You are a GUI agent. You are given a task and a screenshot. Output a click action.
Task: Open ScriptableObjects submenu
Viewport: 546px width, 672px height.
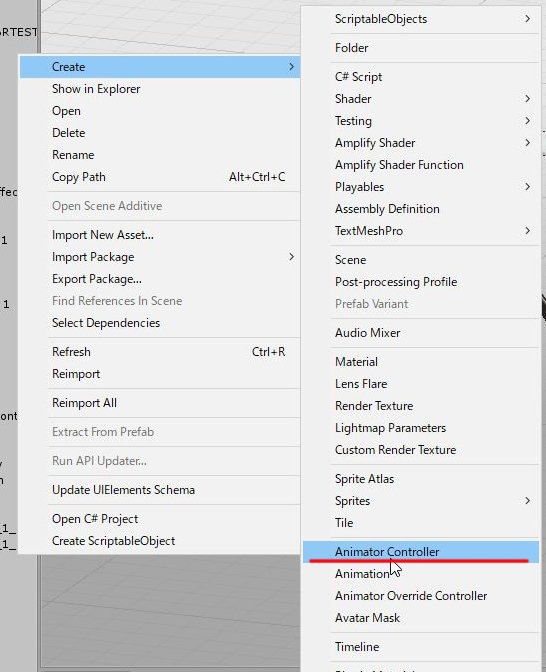(x=421, y=19)
